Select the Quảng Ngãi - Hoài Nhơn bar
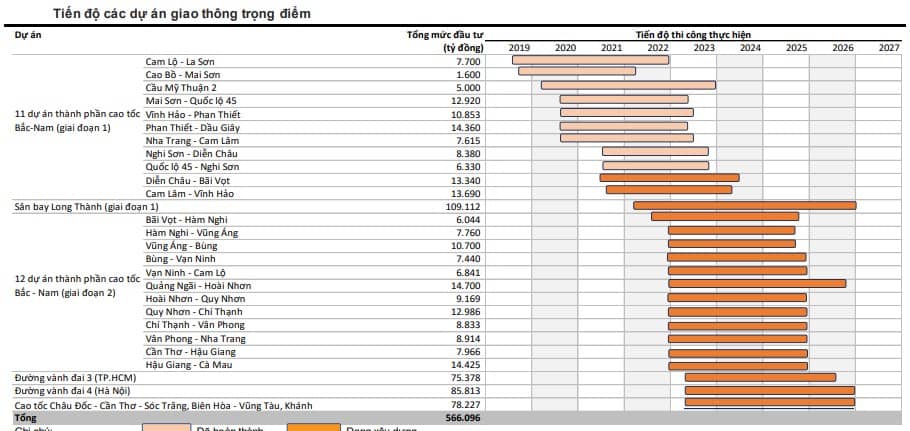 tap(757, 284)
